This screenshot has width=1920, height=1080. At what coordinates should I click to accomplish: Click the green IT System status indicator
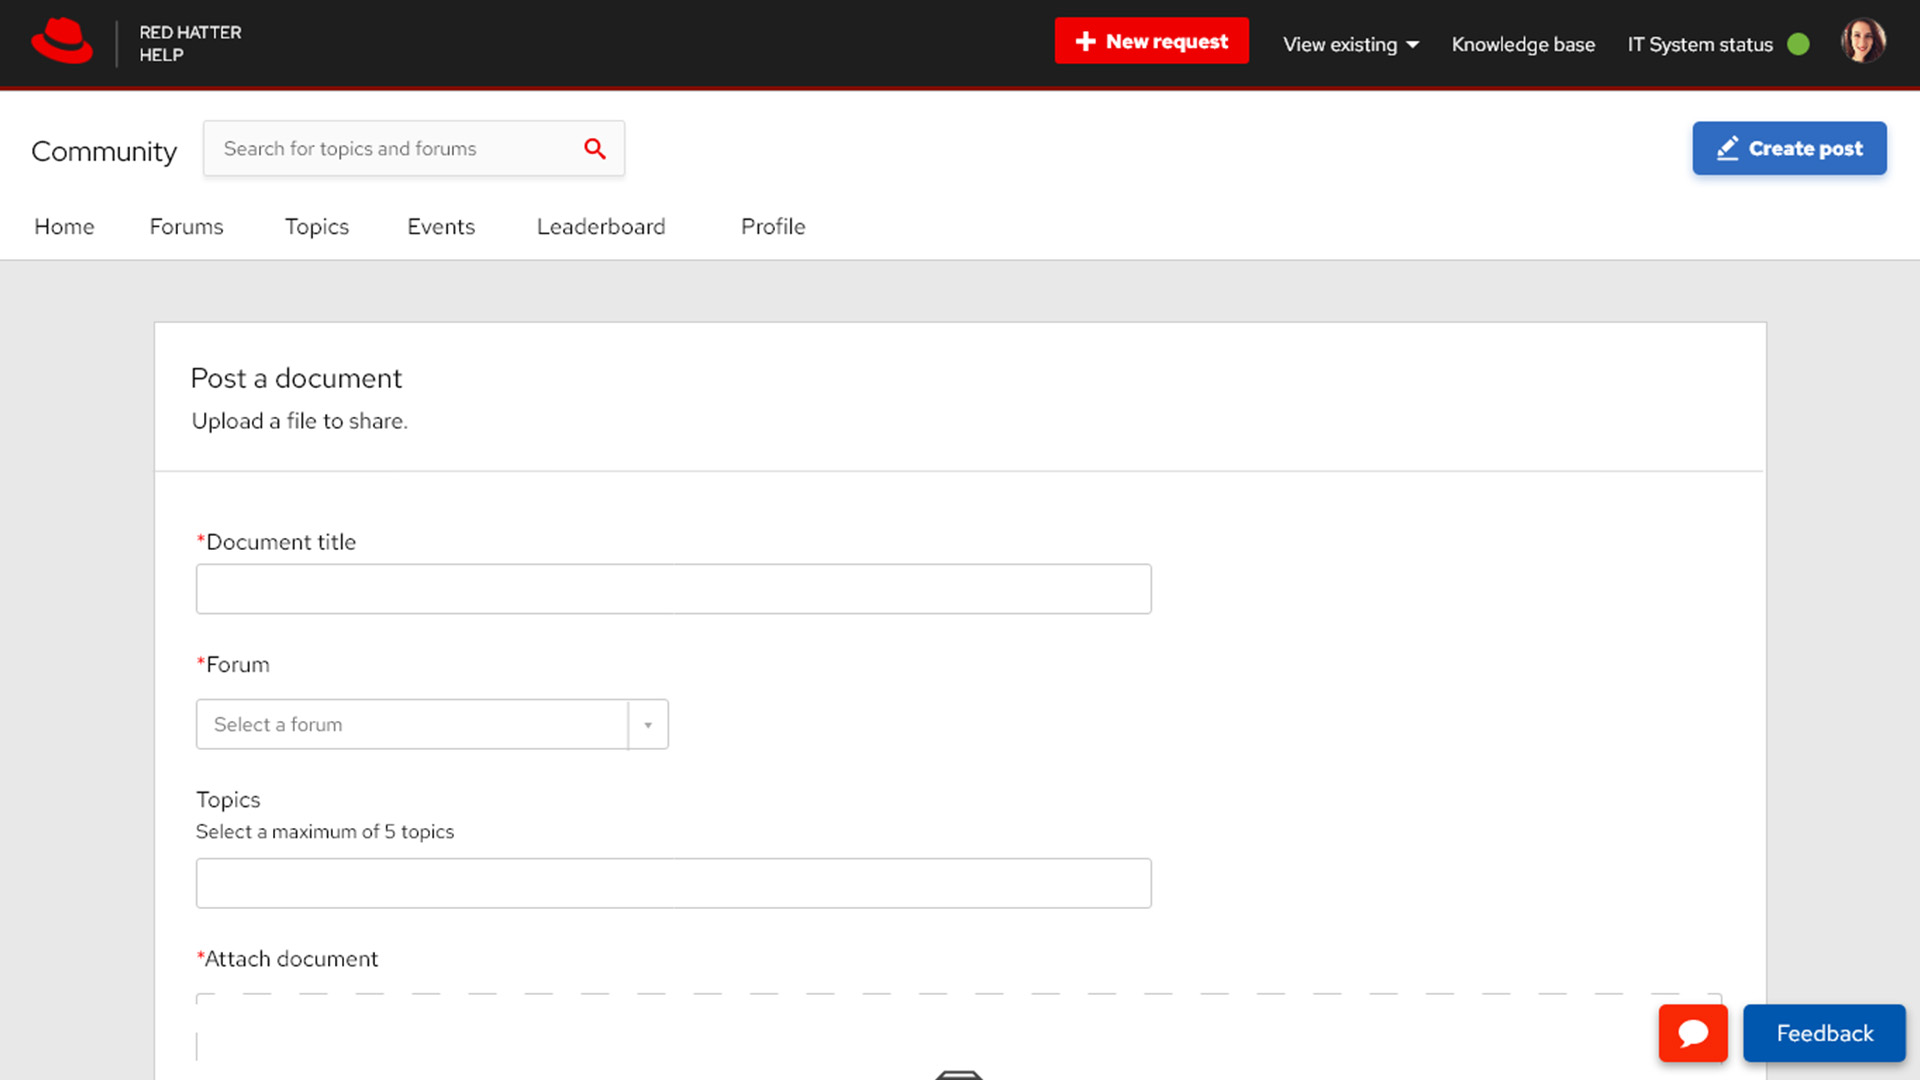(1798, 44)
